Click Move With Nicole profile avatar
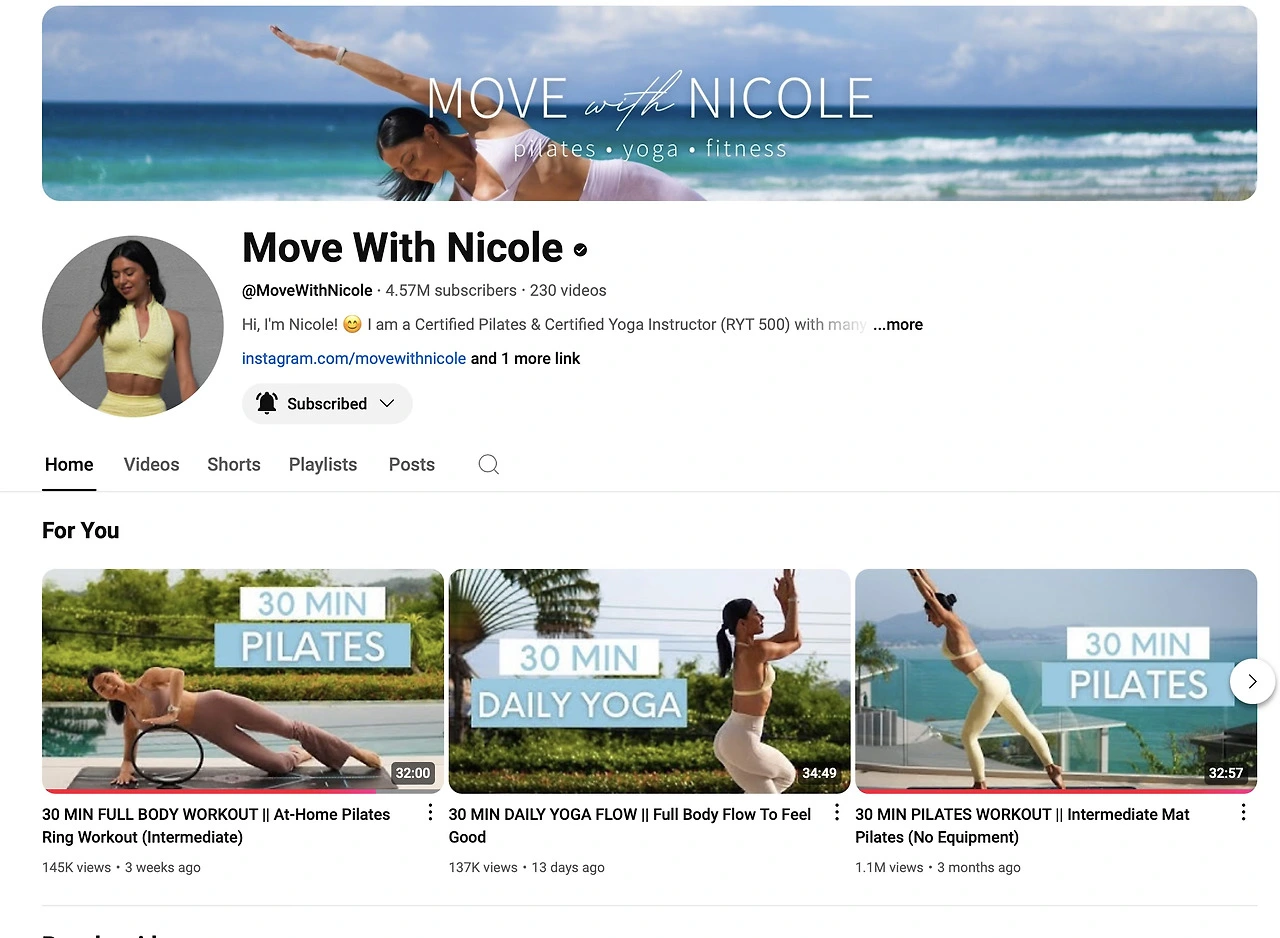This screenshot has width=1280, height=938. click(x=133, y=326)
